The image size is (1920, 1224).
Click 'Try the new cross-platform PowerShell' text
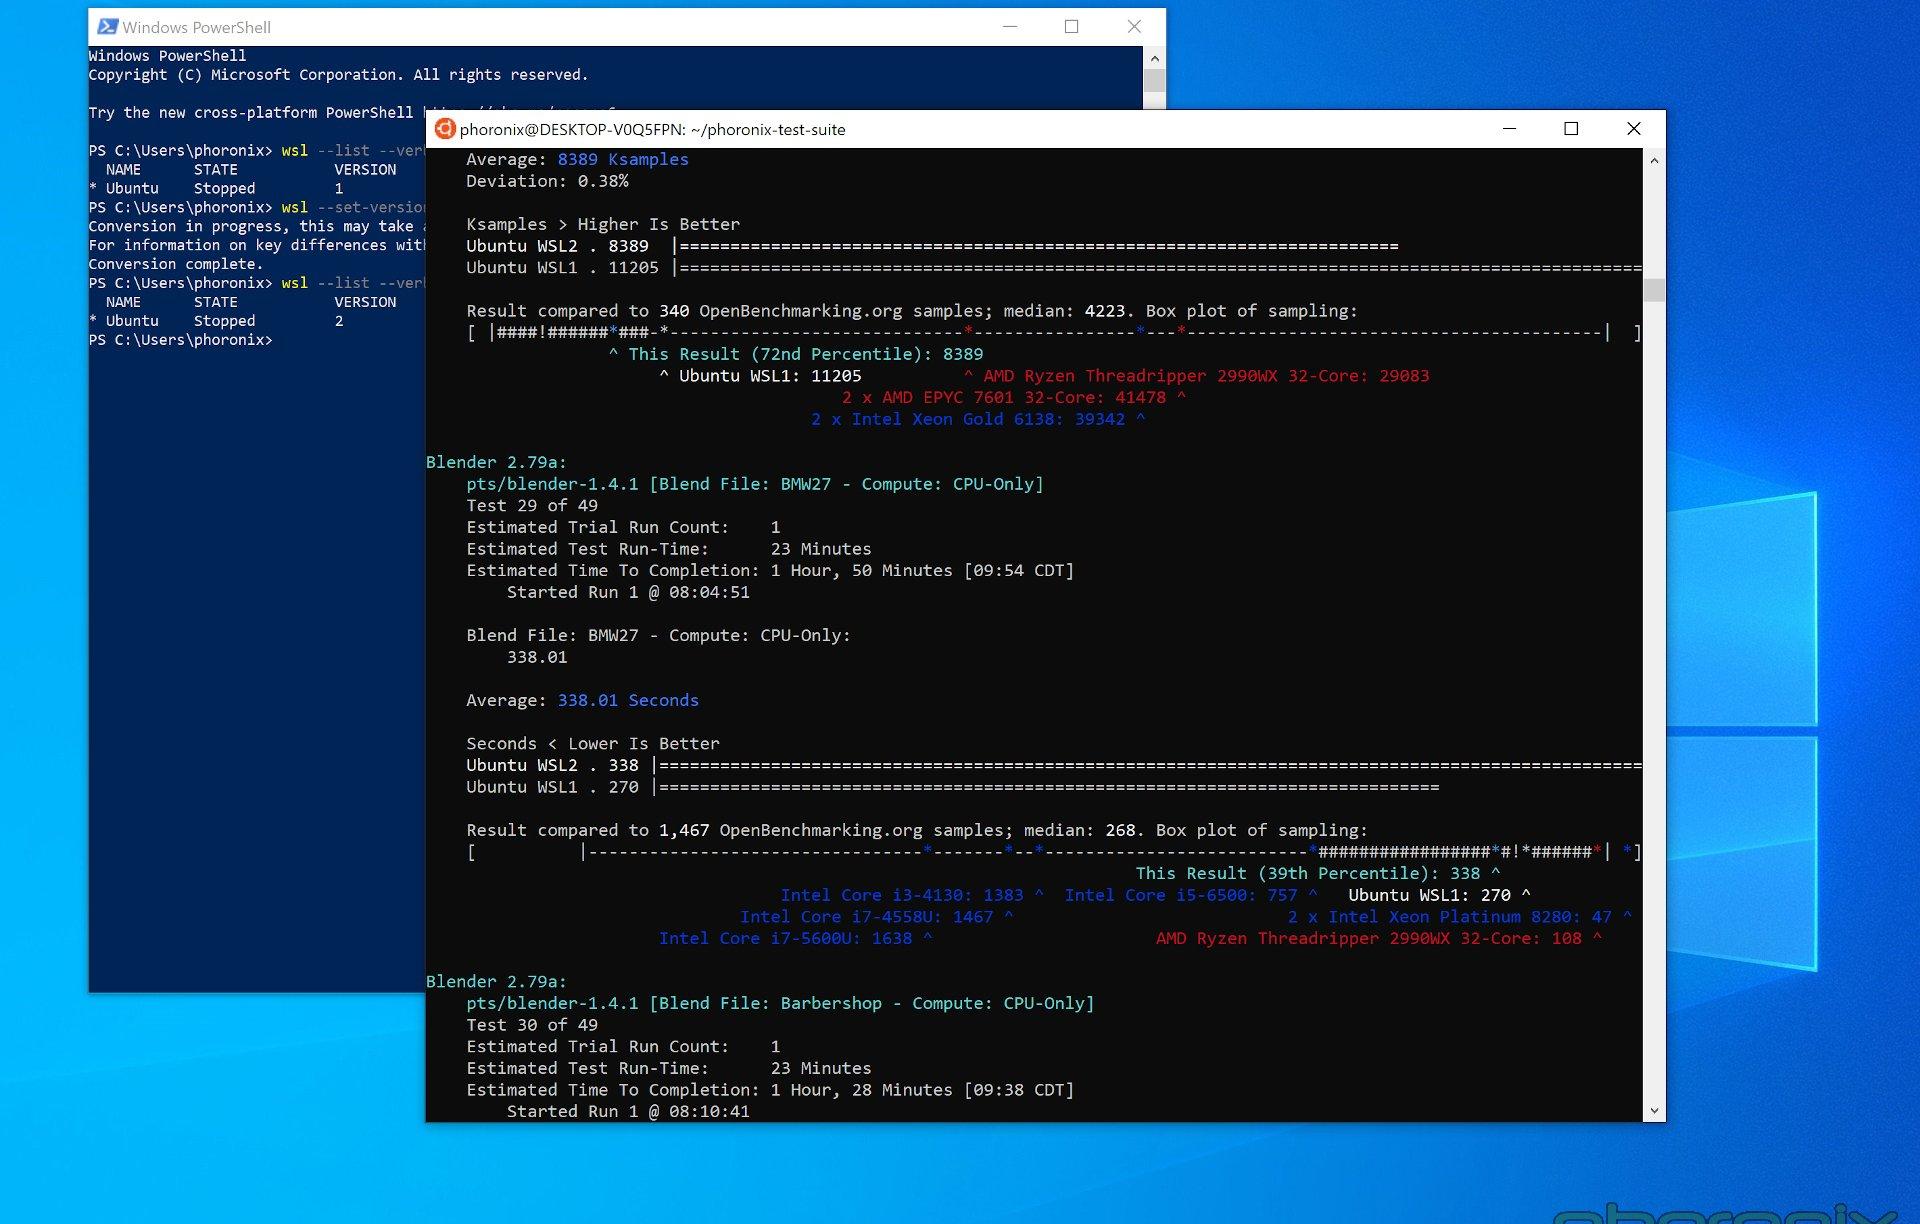click(251, 113)
